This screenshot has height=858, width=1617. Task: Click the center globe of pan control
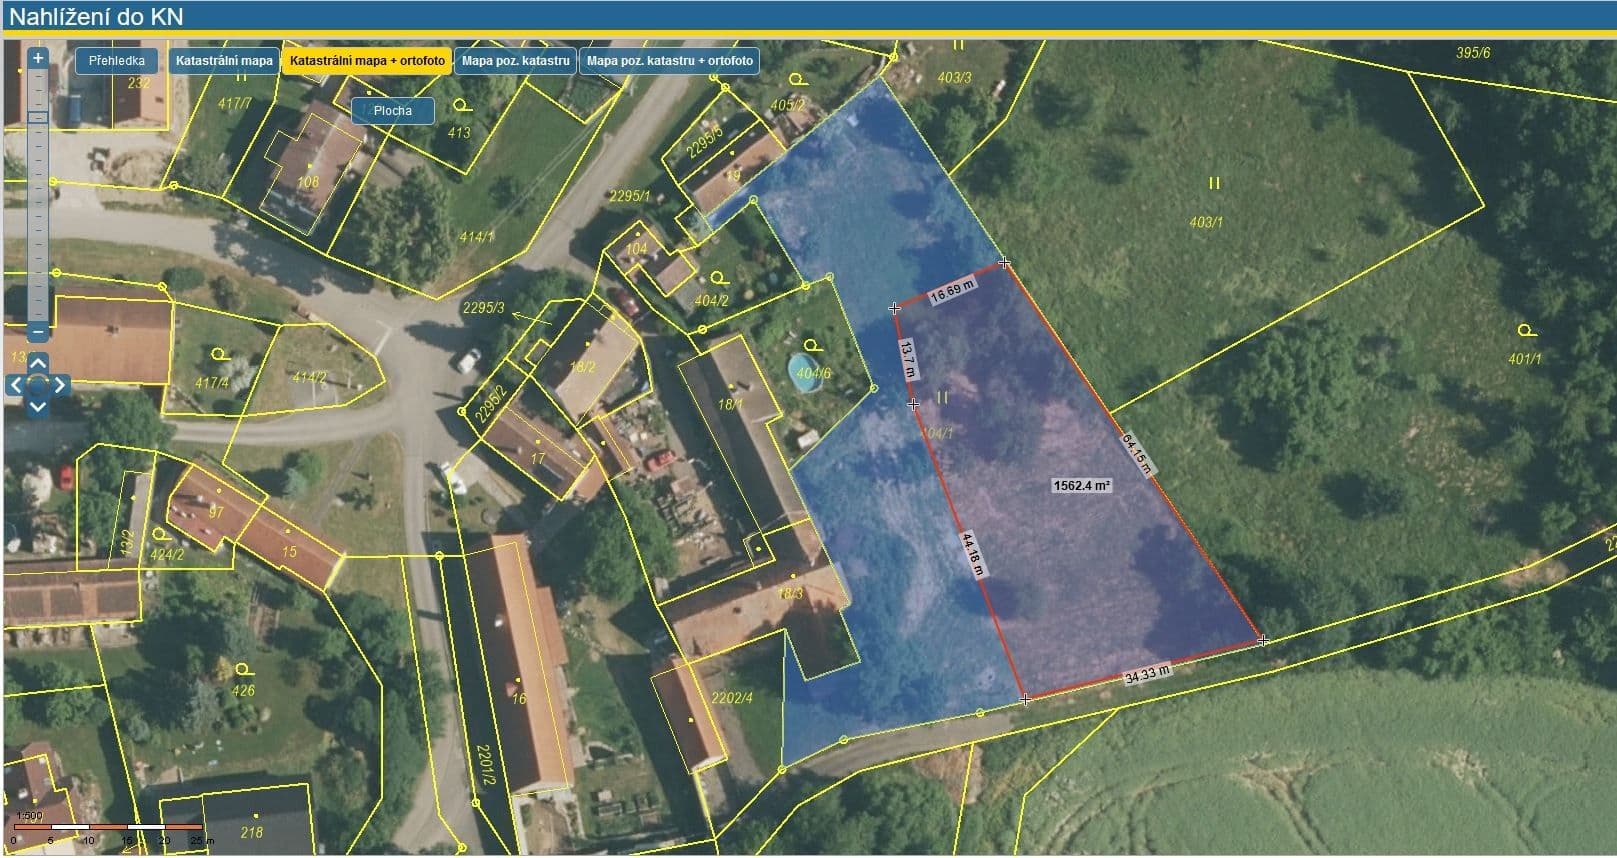[38, 385]
